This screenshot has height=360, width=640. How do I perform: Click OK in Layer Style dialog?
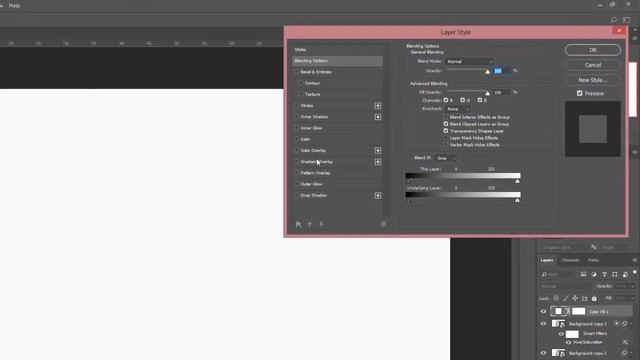click(x=593, y=50)
